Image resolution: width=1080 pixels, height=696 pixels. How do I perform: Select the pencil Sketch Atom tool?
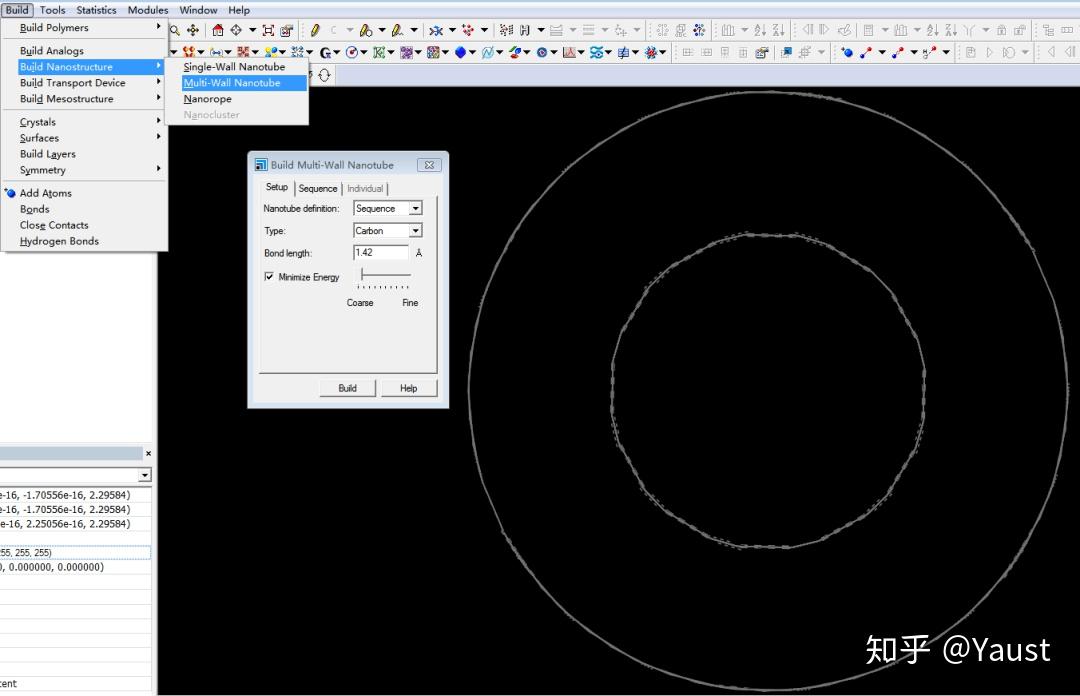tap(314, 31)
